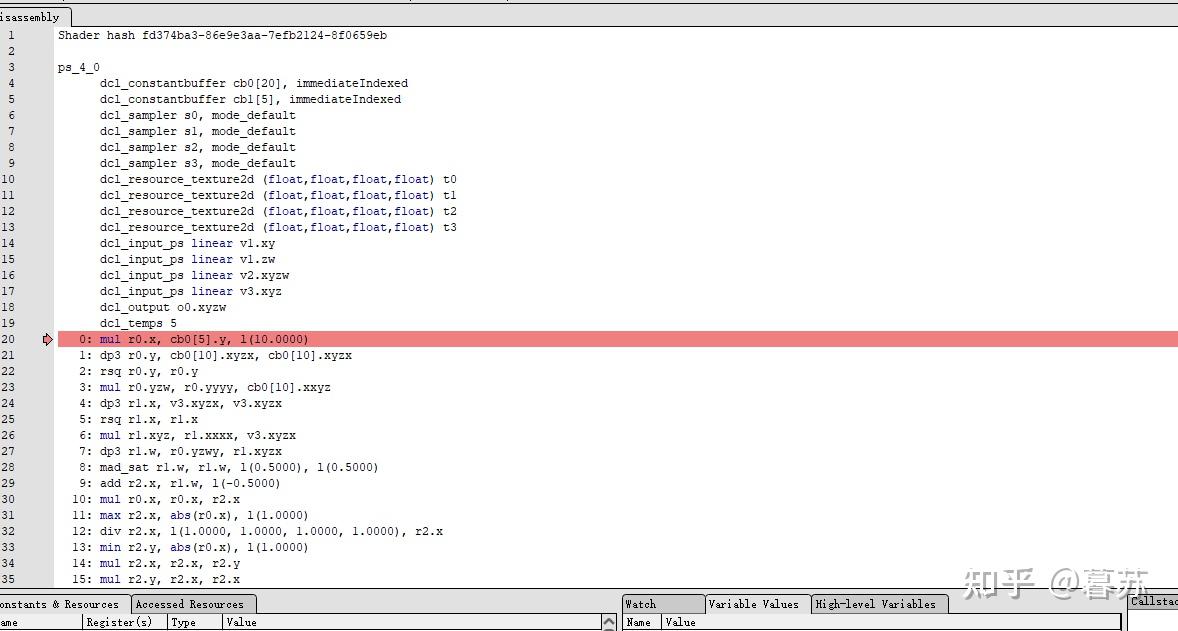Click the scroll-up arrow on the resources panel
The height and width of the screenshot is (631, 1178).
point(610,621)
